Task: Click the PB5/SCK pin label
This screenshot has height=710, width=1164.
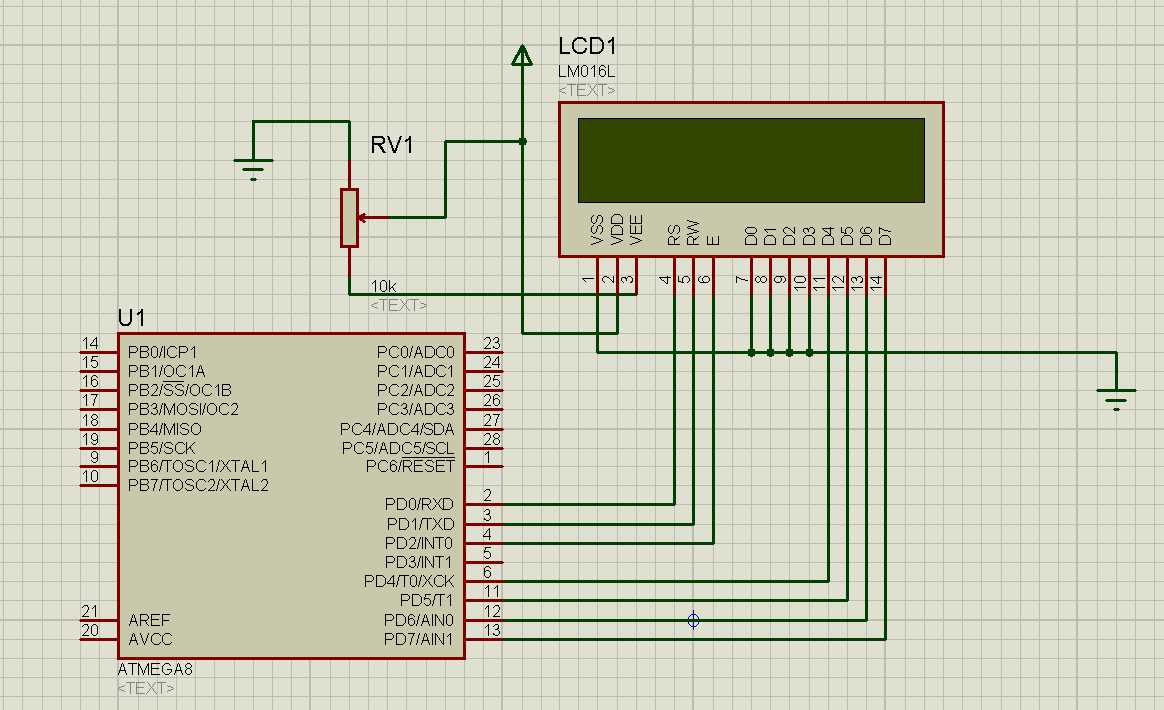Action: pyautogui.click(x=162, y=449)
